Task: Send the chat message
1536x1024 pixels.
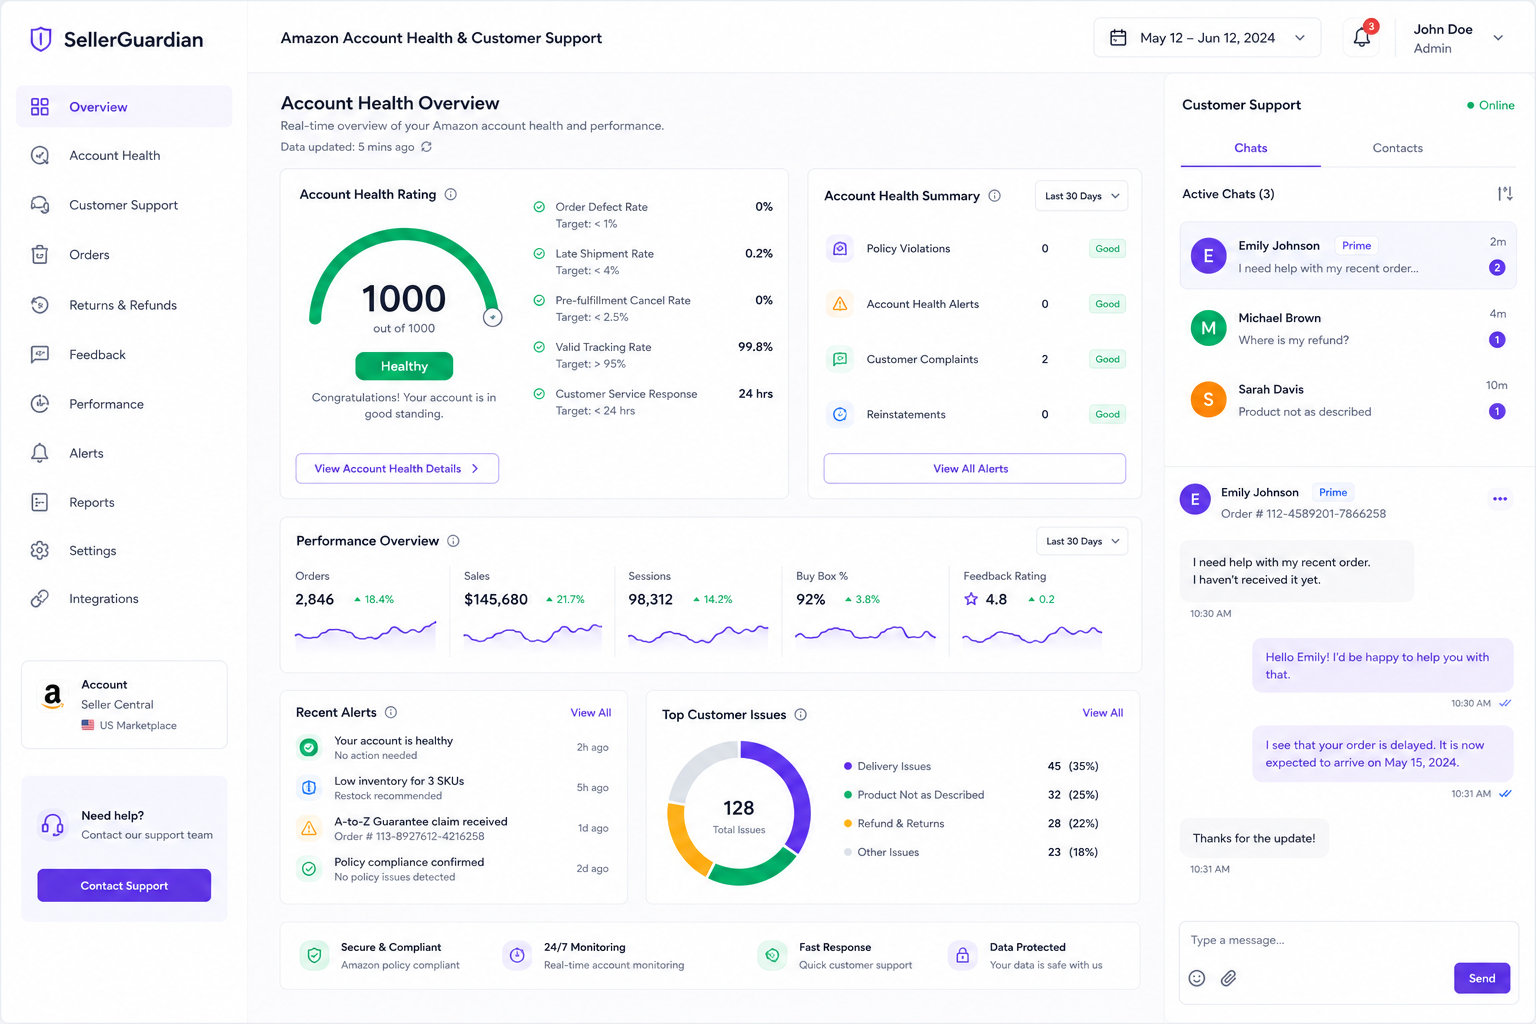Action: [1481, 978]
